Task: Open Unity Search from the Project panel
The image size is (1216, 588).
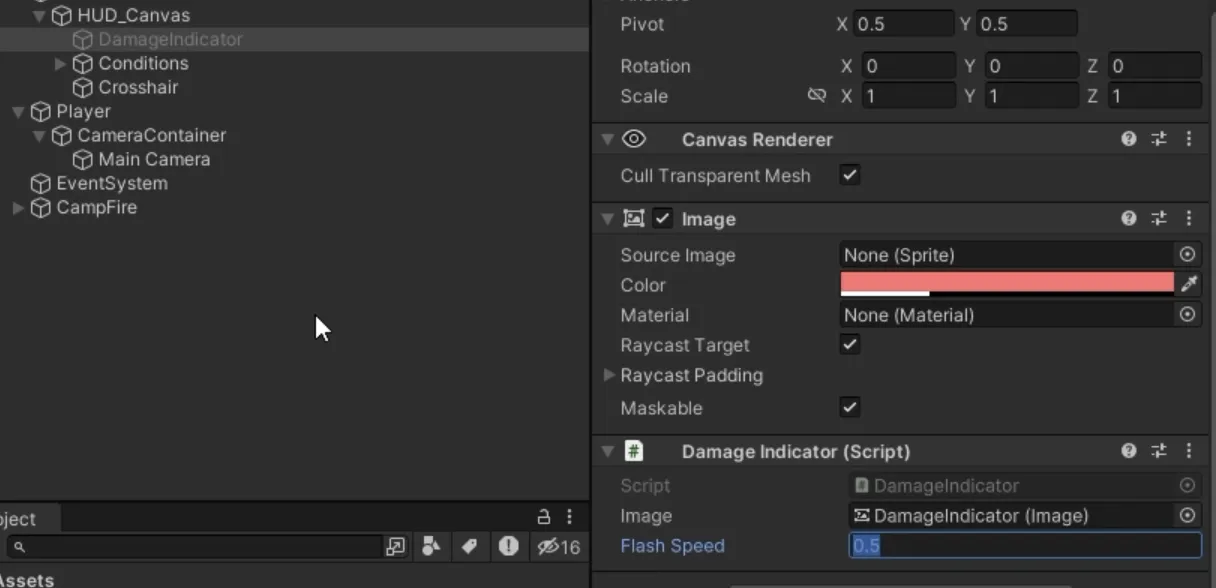Action: point(396,547)
